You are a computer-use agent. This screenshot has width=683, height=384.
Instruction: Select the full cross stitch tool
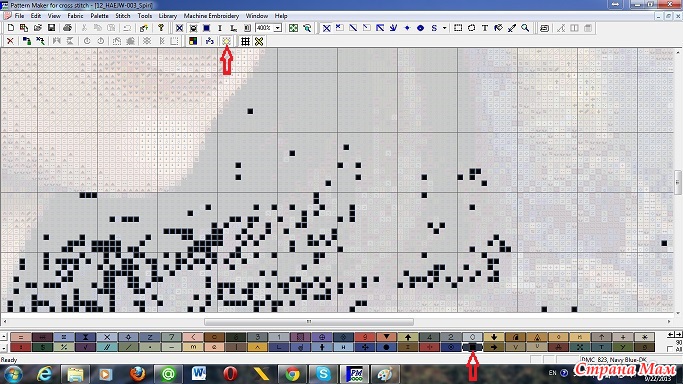point(326,28)
